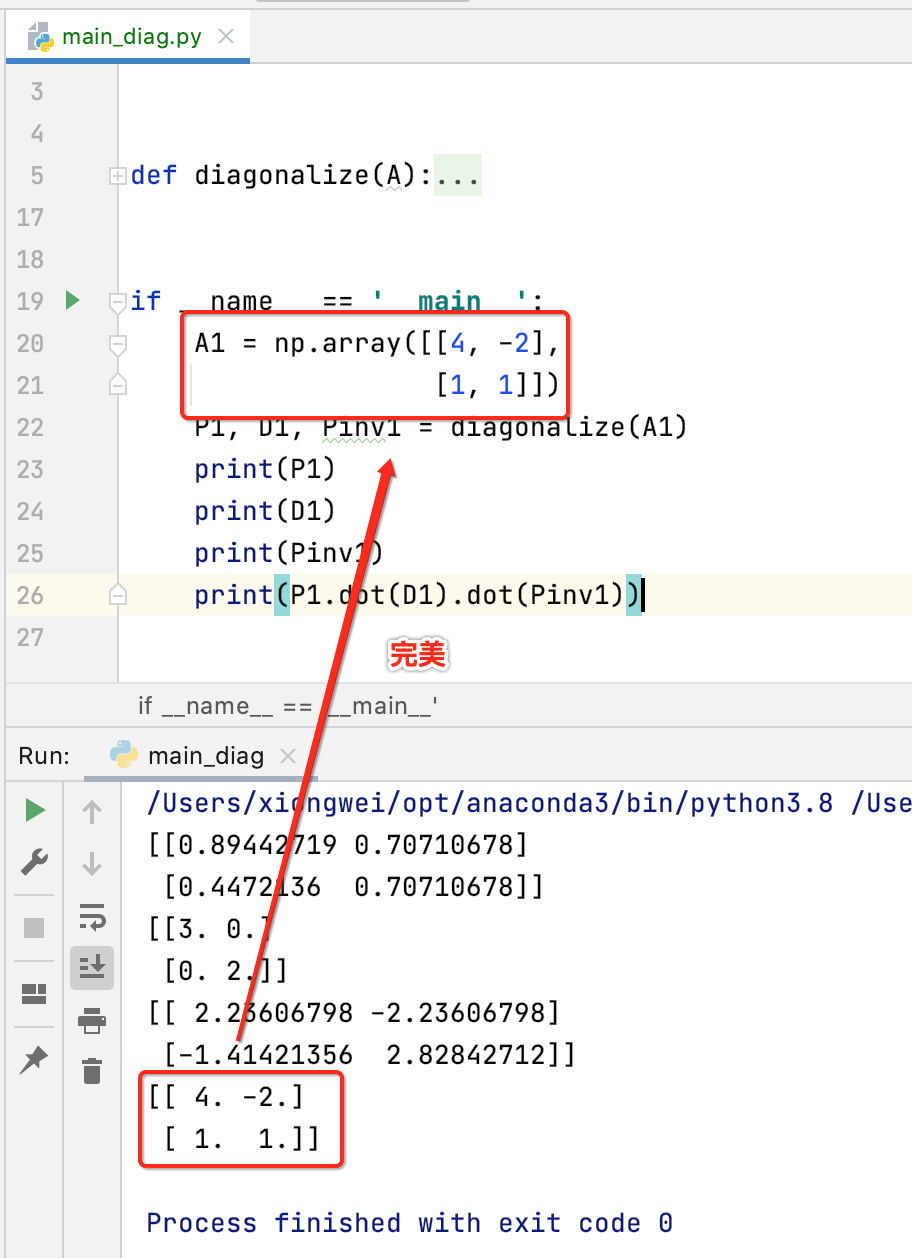Screen dimensions: 912x1258
Task: Collapse the if __name__ block at line 19
Action: click(x=118, y=301)
